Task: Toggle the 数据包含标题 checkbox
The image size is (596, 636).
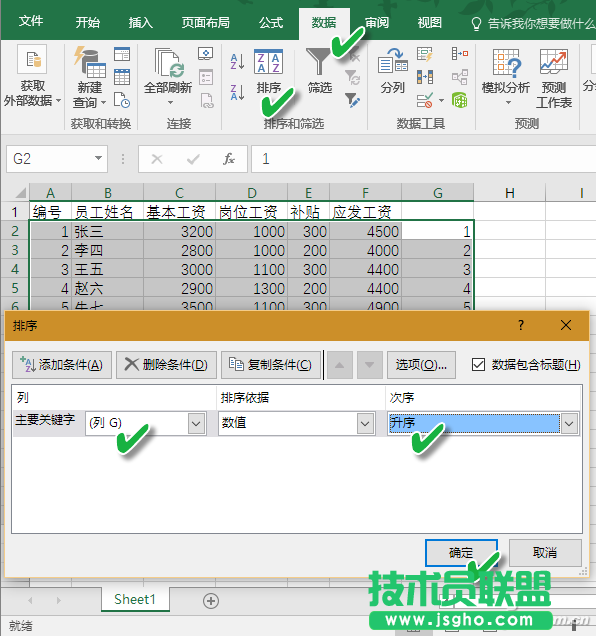Action: click(478, 365)
